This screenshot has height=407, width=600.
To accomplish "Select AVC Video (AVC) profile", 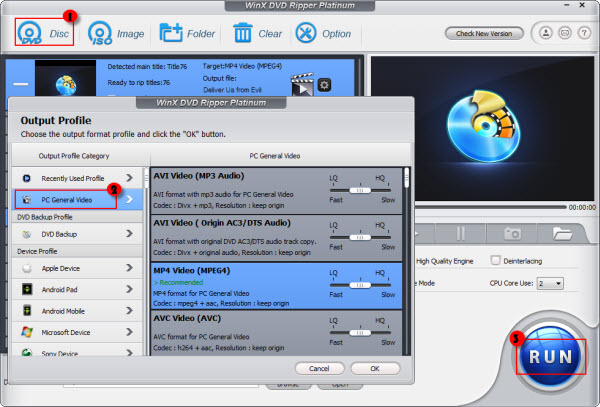I will point(276,333).
